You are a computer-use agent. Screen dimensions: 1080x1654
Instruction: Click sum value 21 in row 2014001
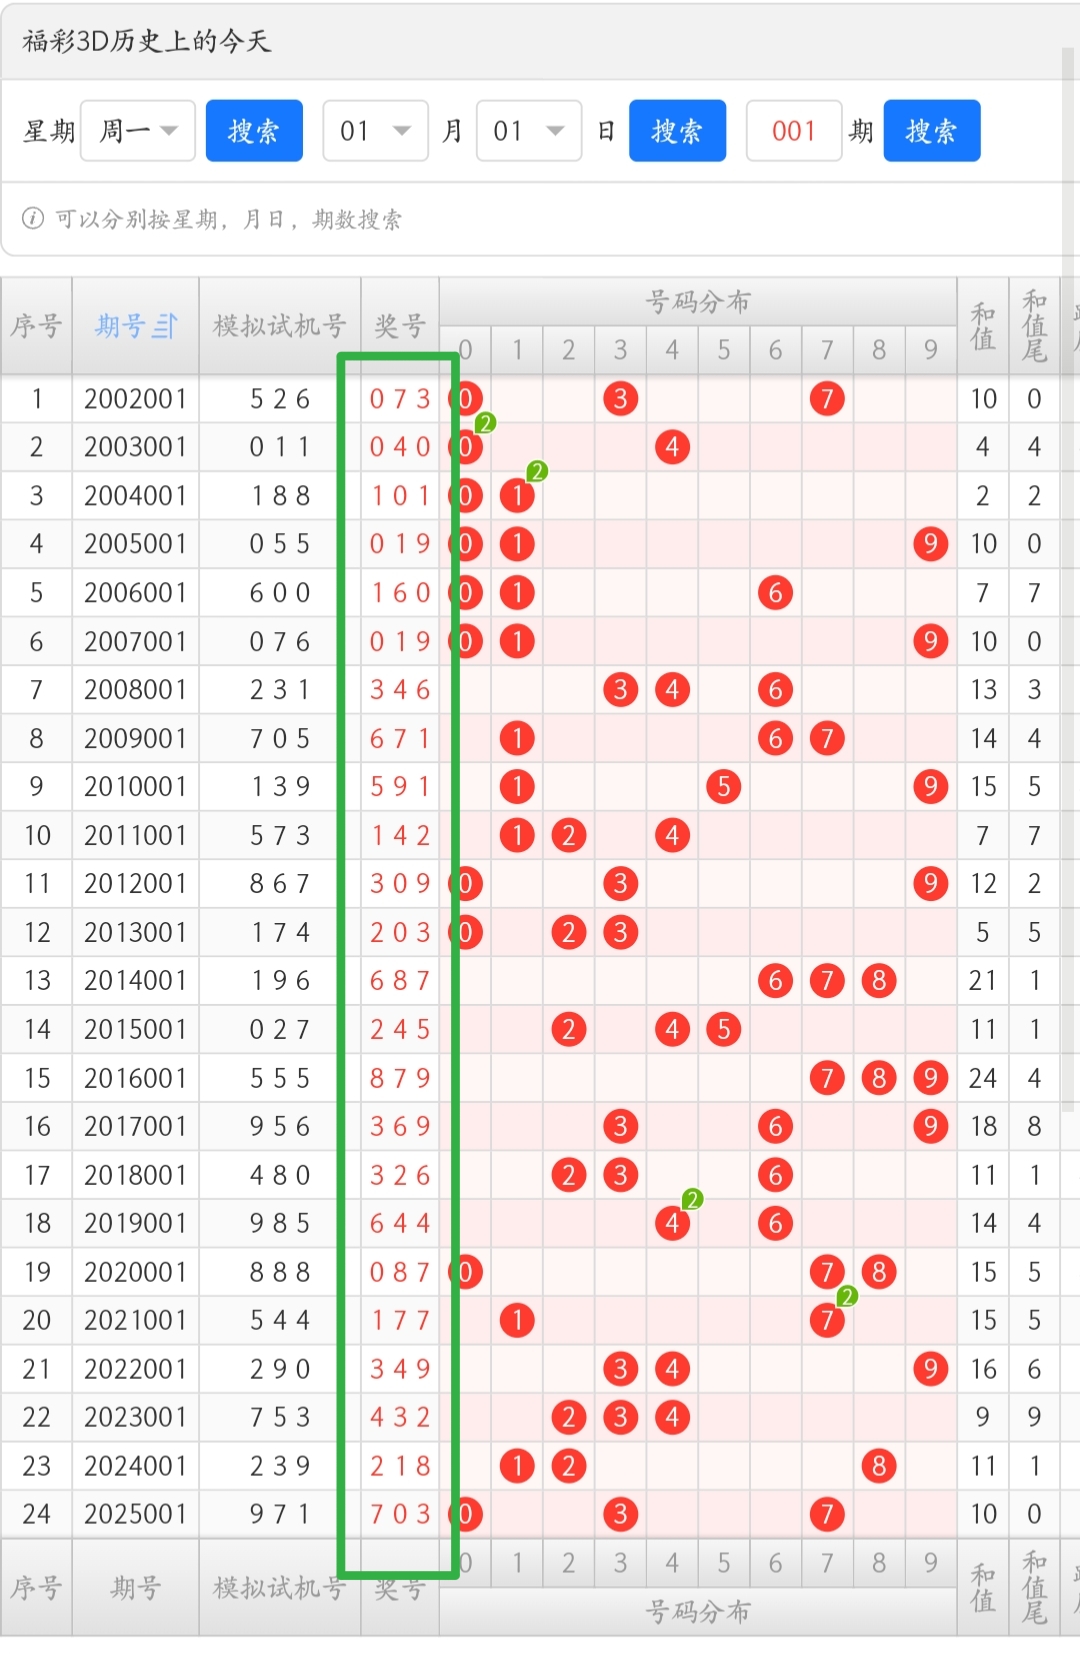[x=983, y=981]
